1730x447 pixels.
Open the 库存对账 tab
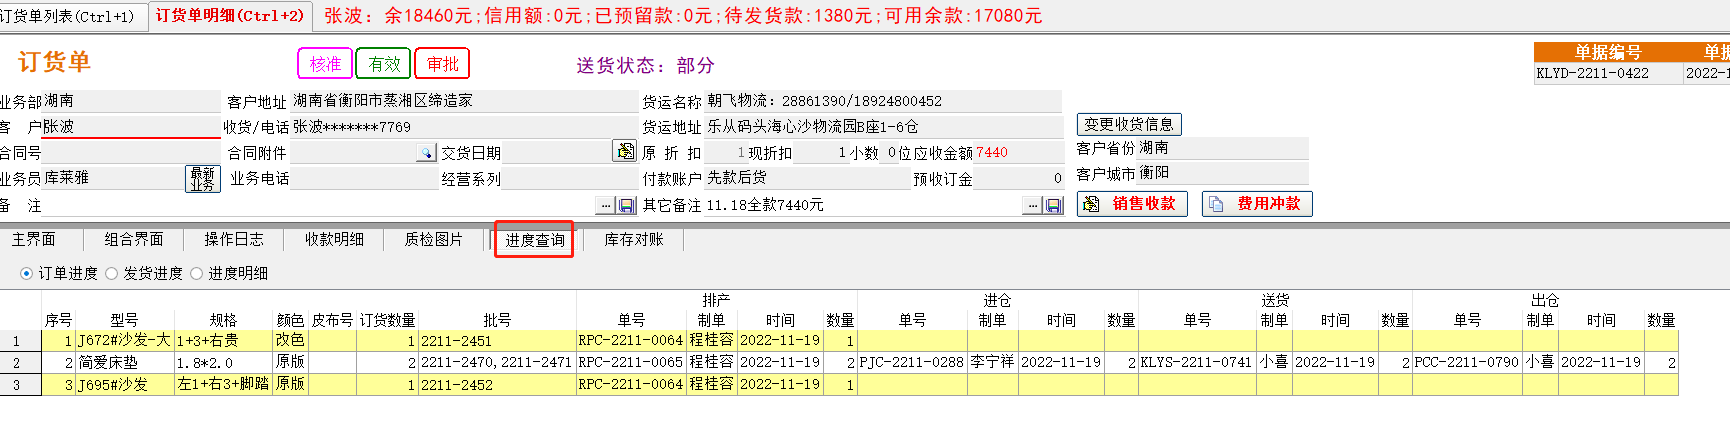[633, 240]
